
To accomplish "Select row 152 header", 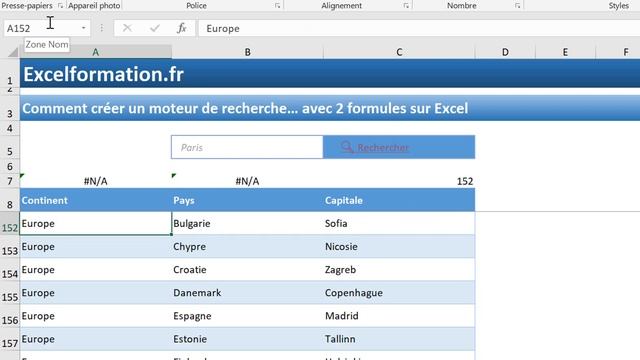I will tap(10, 223).
